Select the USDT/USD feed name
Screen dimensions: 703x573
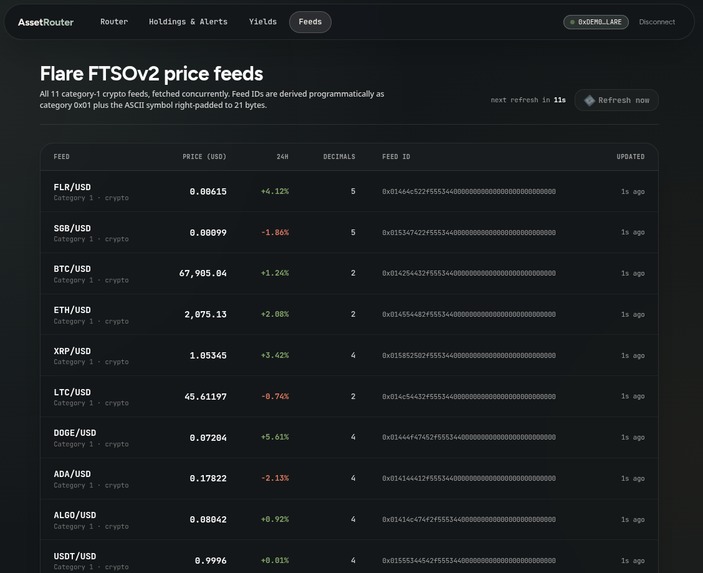pyautogui.click(x=75, y=556)
